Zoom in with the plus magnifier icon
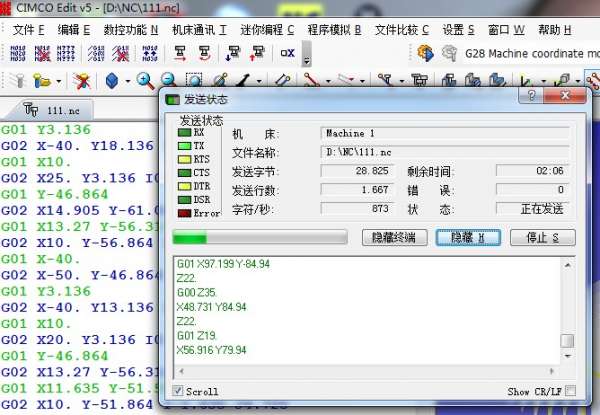This screenshot has height=415, width=600. click(x=145, y=81)
